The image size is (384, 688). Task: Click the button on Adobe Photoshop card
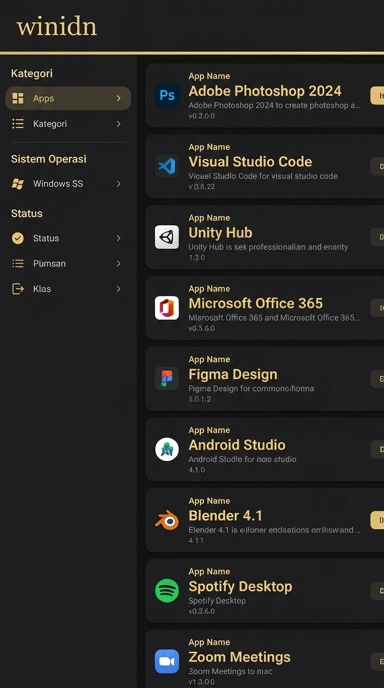coord(377,96)
